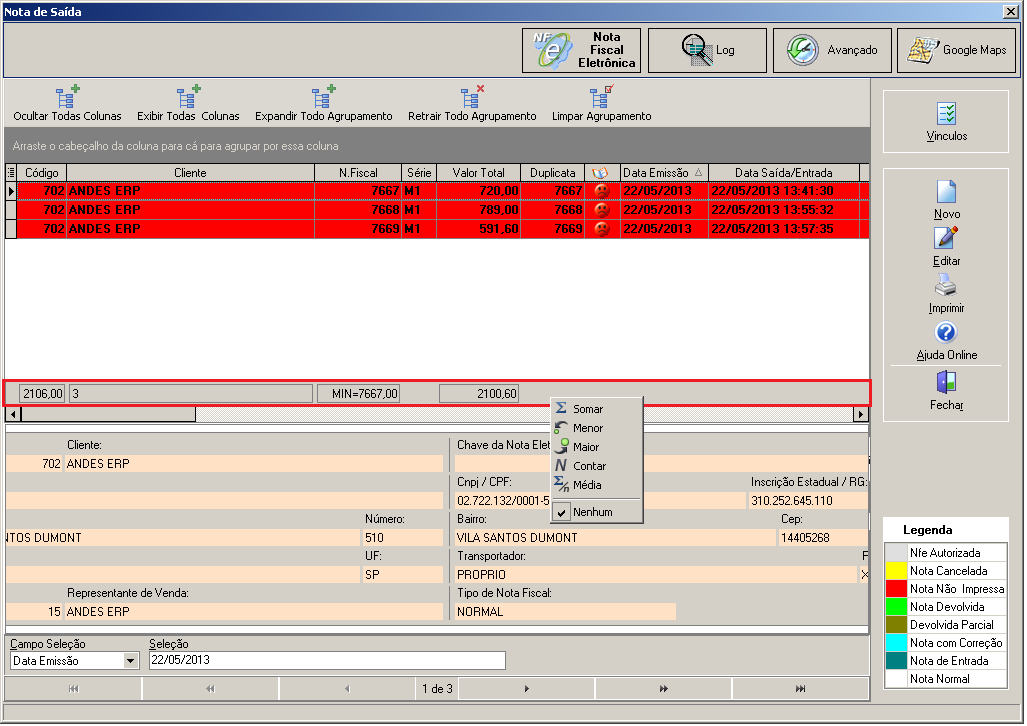
Task: Open Nota Fiscal Eletrônica button
Action: coord(581,50)
